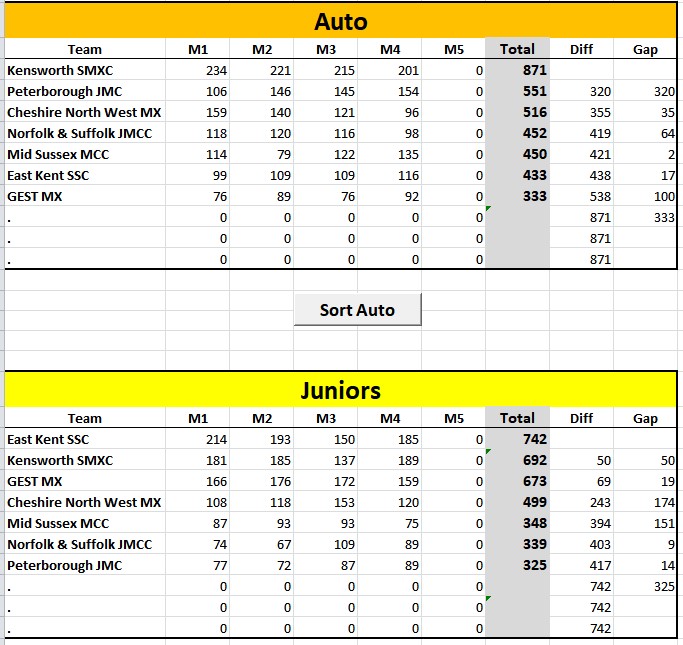683x645 pixels.
Task: Select the orange Auto title banner
Action: coord(341,21)
